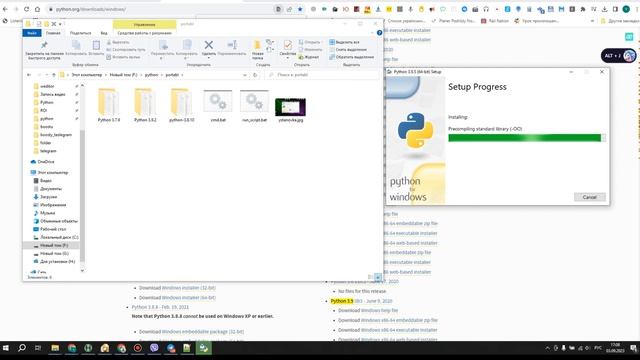Select 'Новый том (F:)' in navigation pane
This screenshot has height=360, width=640.
(54, 245)
